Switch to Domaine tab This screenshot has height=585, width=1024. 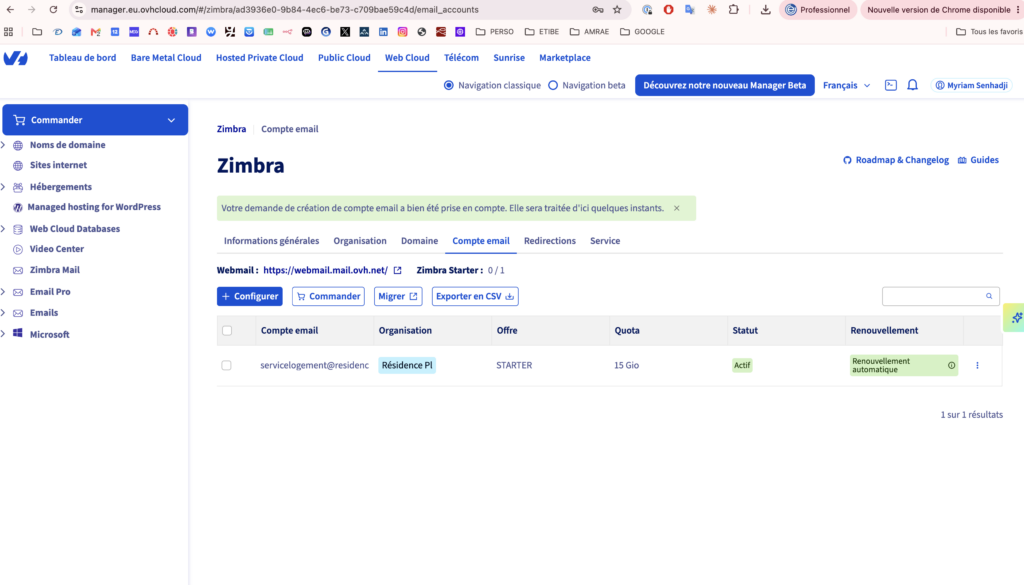click(x=419, y=241)
